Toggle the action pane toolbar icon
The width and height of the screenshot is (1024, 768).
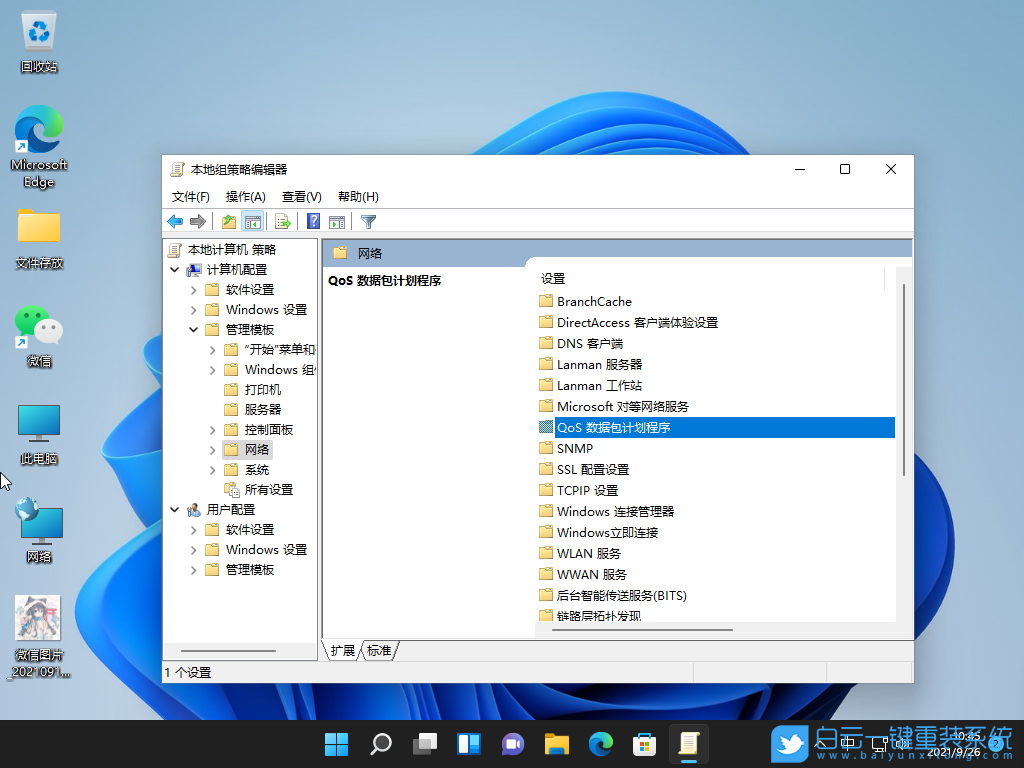point(337,221)
